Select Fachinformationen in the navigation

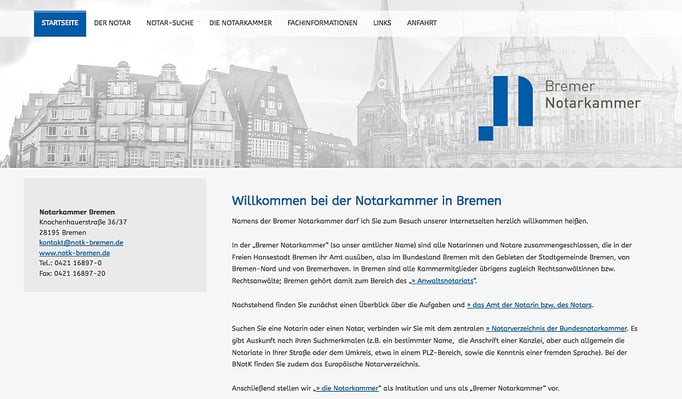pos(322,23)
